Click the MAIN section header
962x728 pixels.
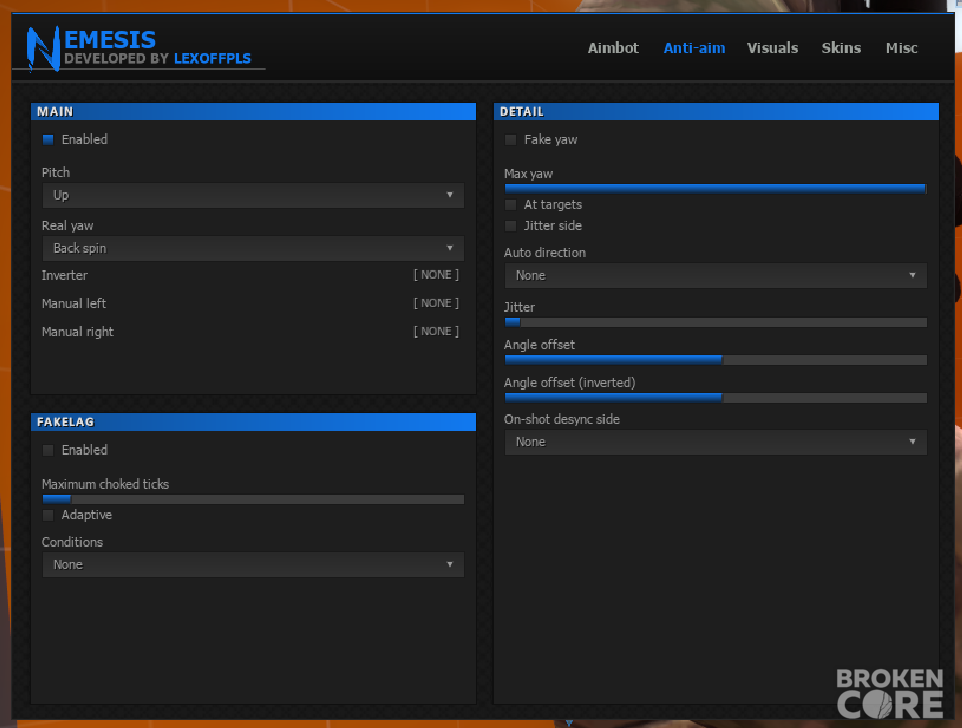(253, 112)
